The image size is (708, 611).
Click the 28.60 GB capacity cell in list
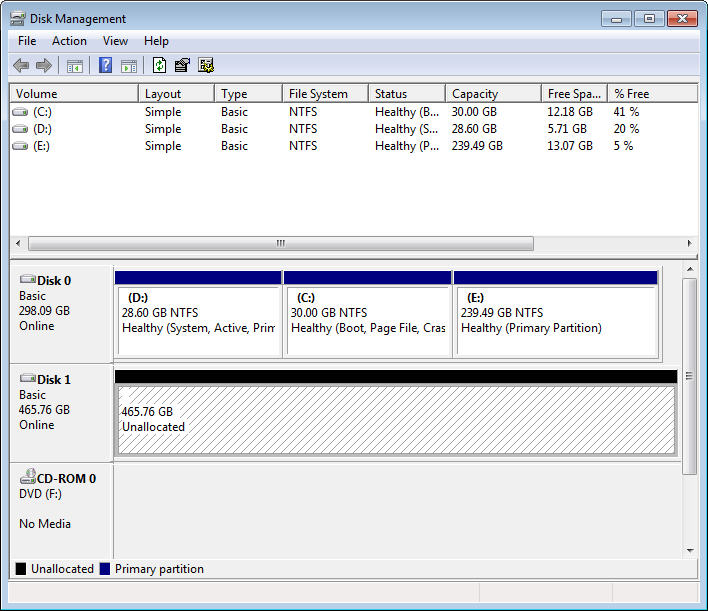pyautogui.click(x=474, y=129)
